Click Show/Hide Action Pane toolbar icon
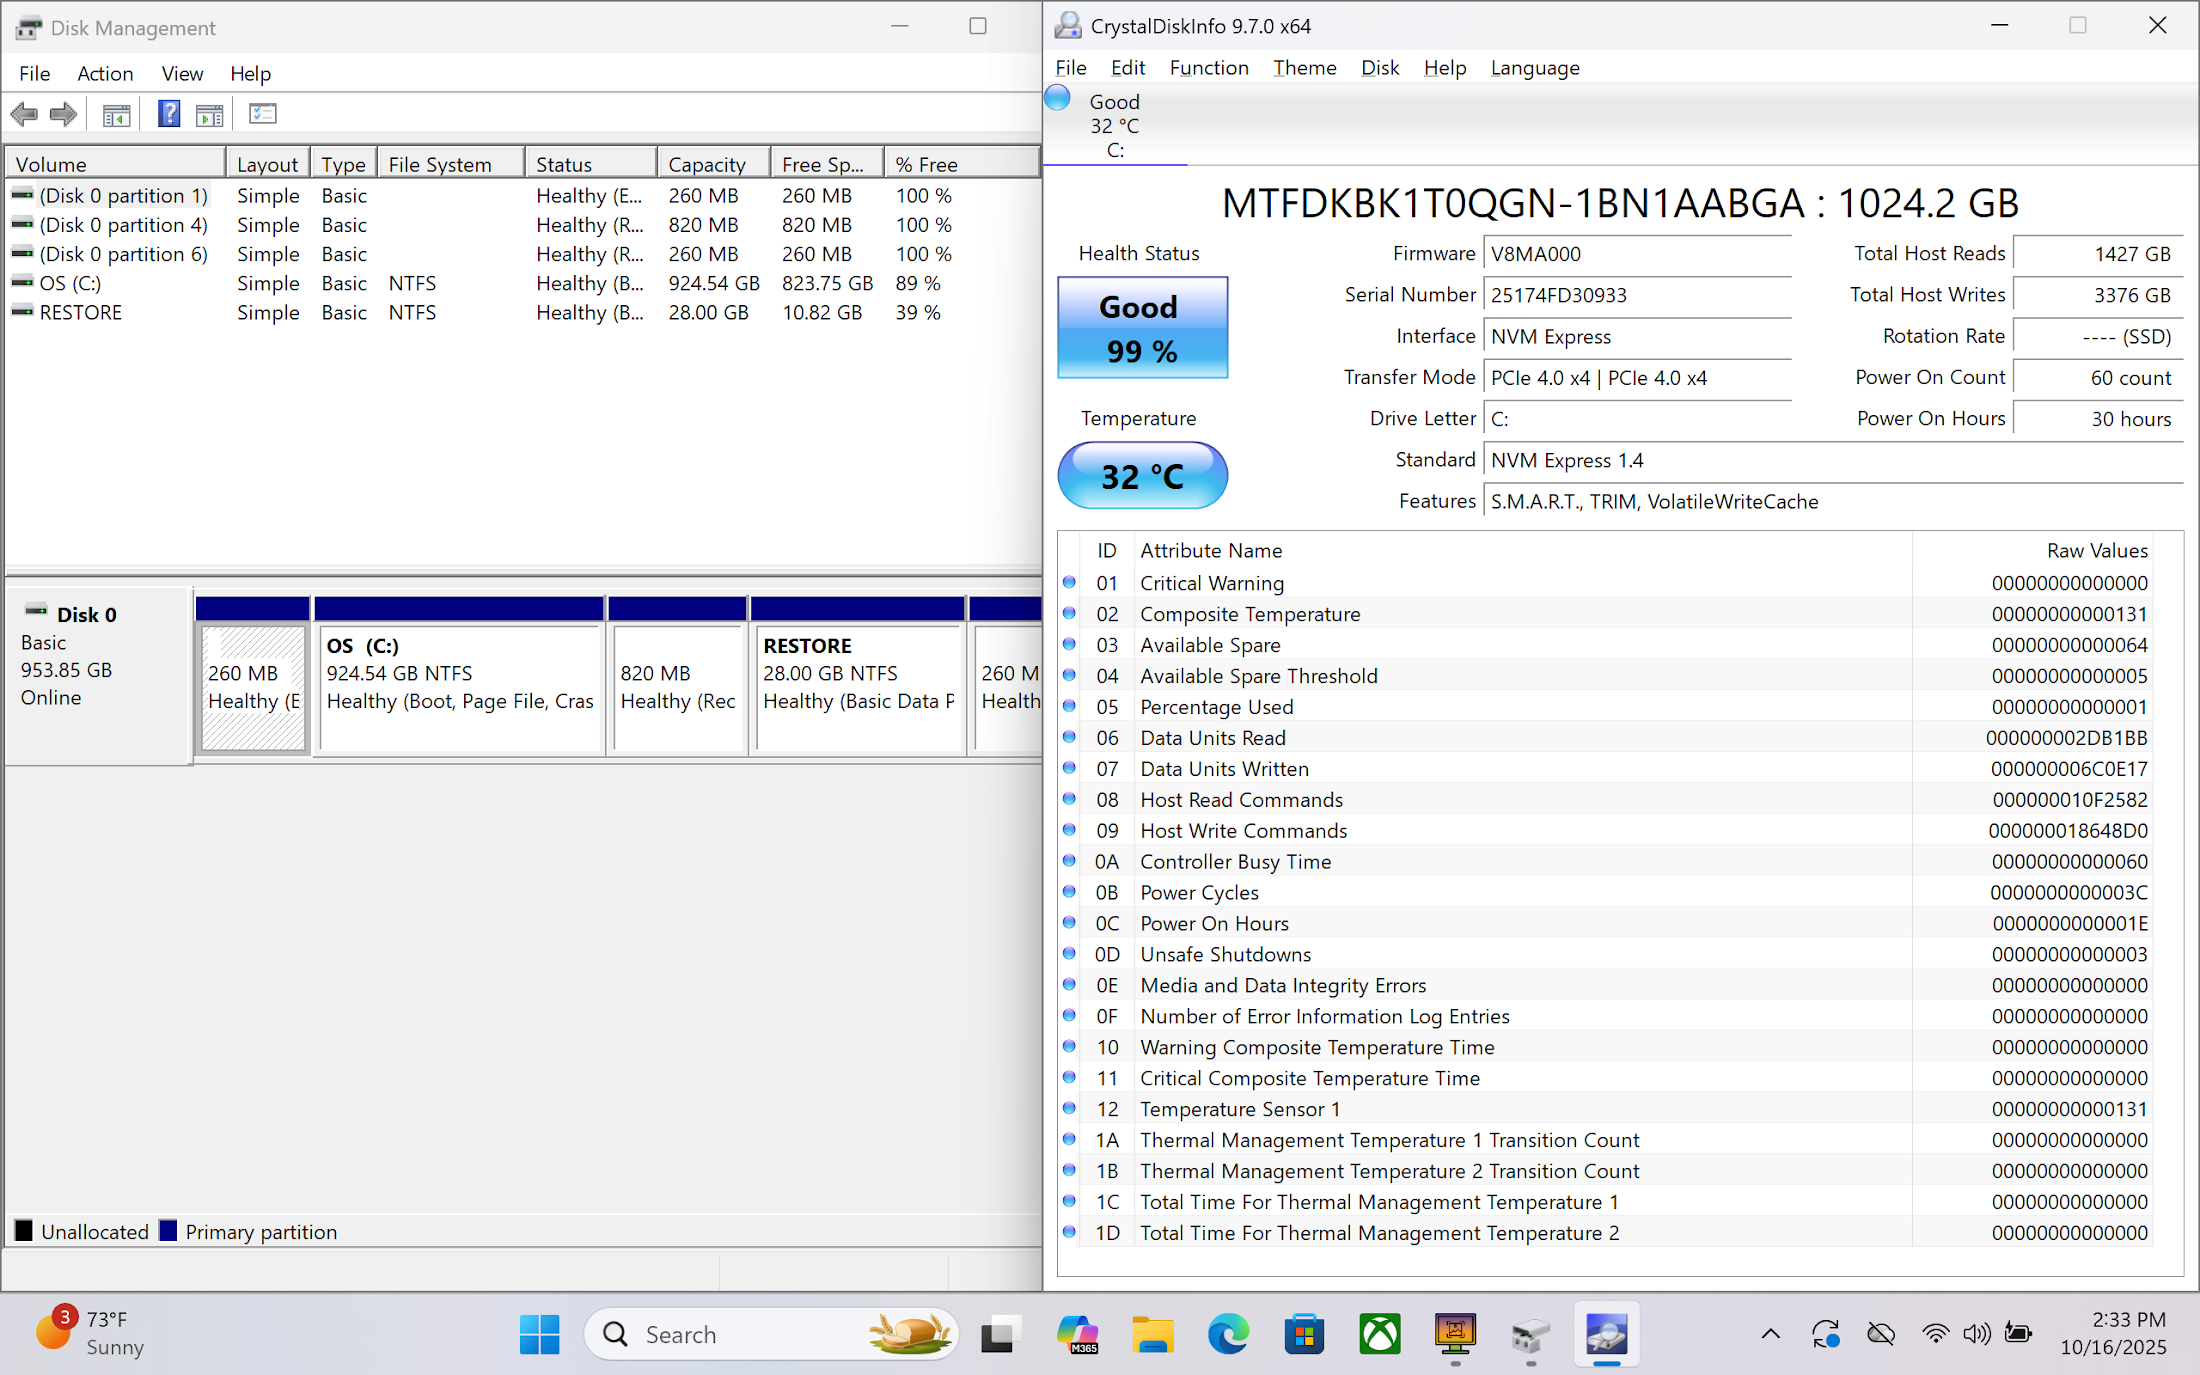This screenshot has height=1375, width=2200. 210,115
